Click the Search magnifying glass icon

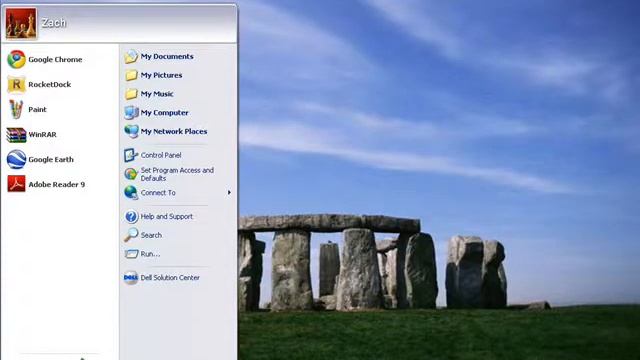pyautogui.click(x=131, y=235)
